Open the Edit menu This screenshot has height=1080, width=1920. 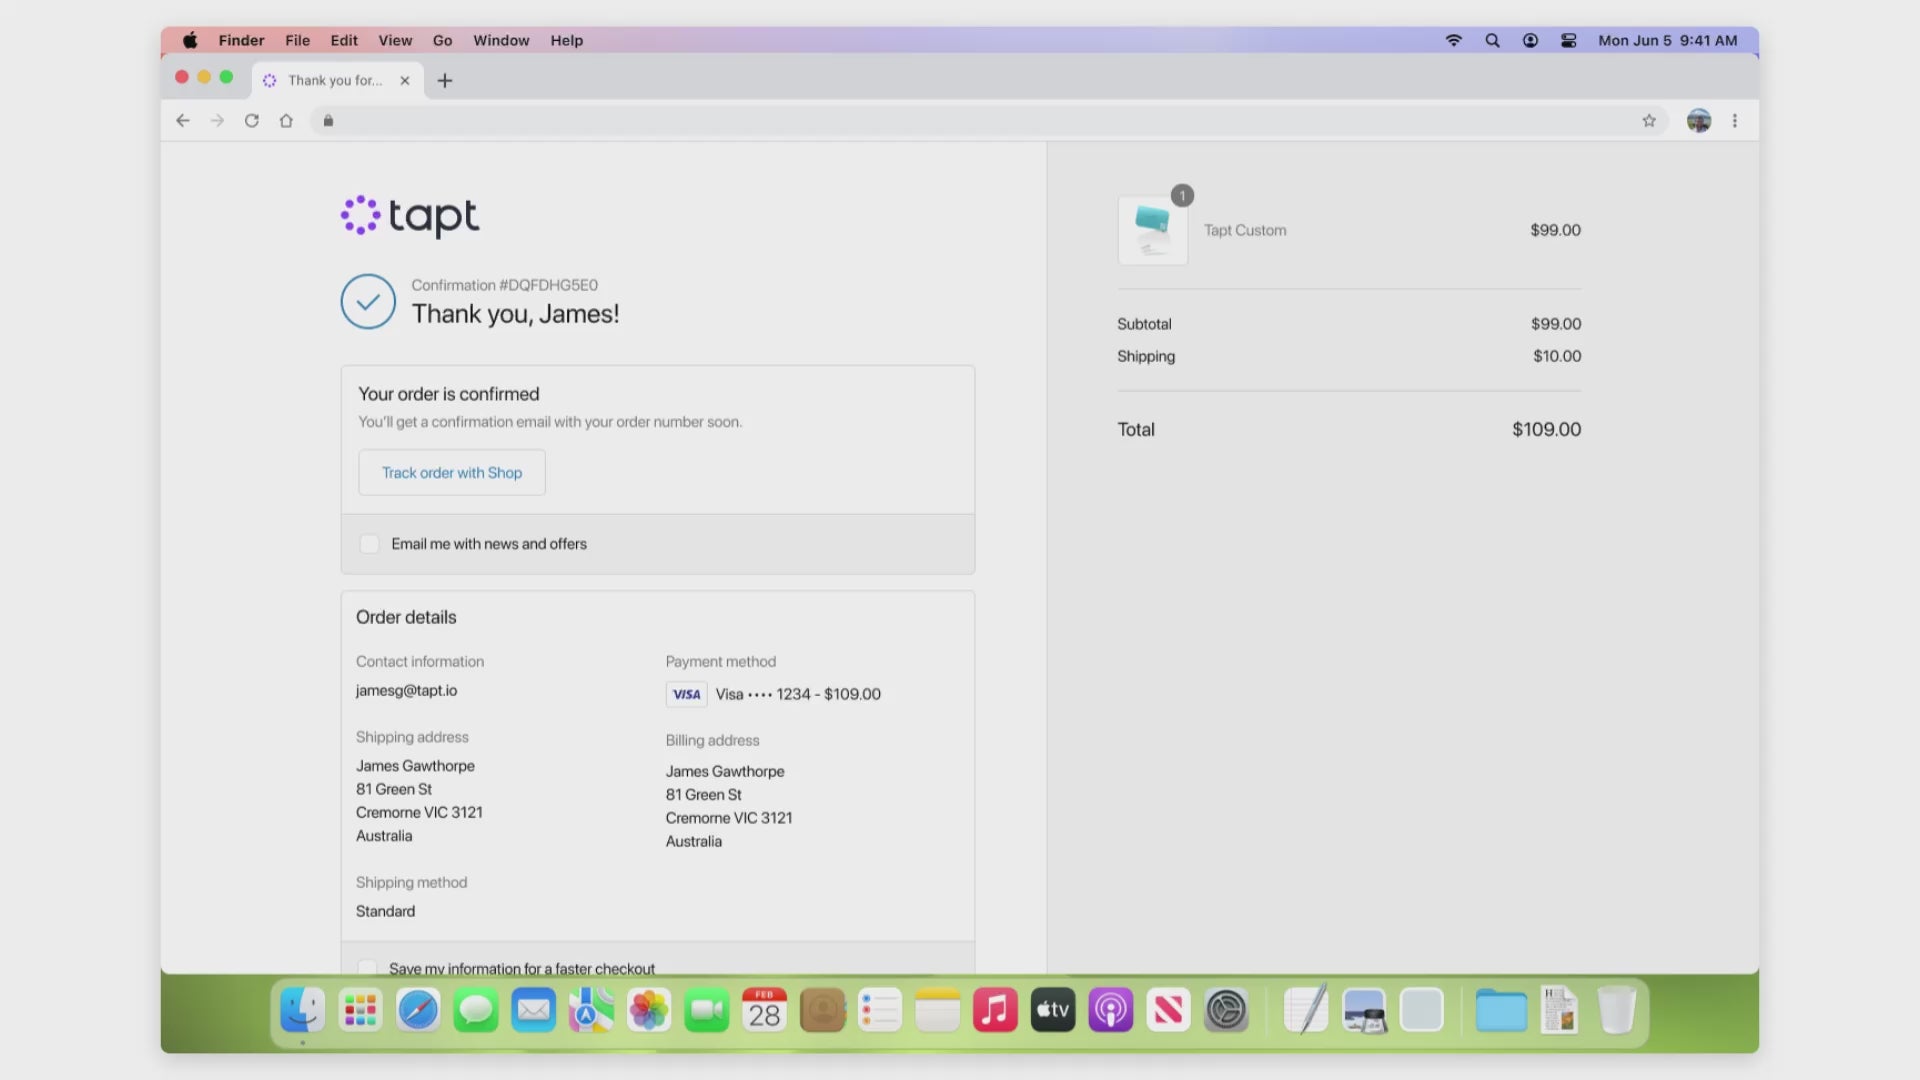[344, 40]
